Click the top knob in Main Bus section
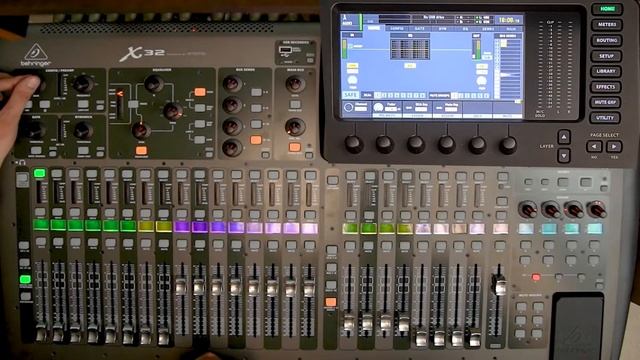The image size is (640, 360). point(295,84)
